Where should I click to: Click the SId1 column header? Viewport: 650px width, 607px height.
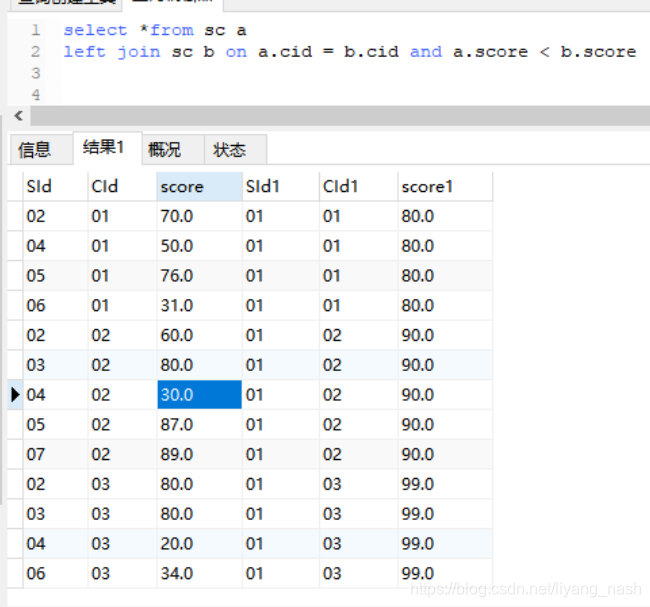[x=281, y=187]
